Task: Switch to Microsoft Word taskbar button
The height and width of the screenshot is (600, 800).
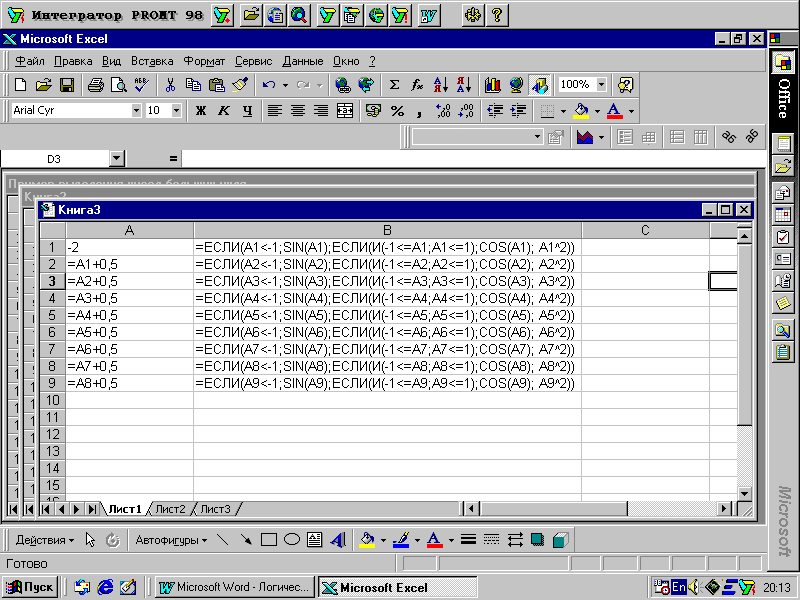Action: [235, 587]
